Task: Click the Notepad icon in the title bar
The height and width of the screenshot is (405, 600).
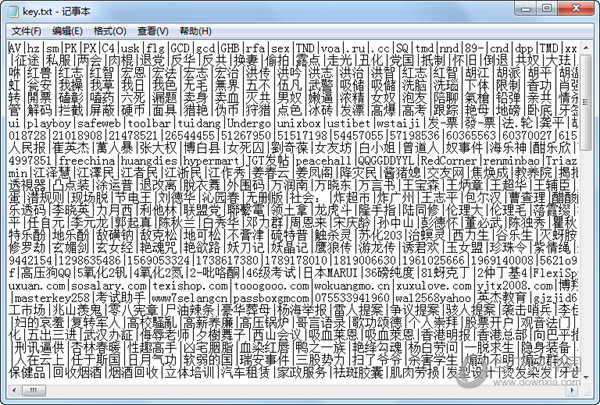Action: pyautogui.click(x=13, y=11)
